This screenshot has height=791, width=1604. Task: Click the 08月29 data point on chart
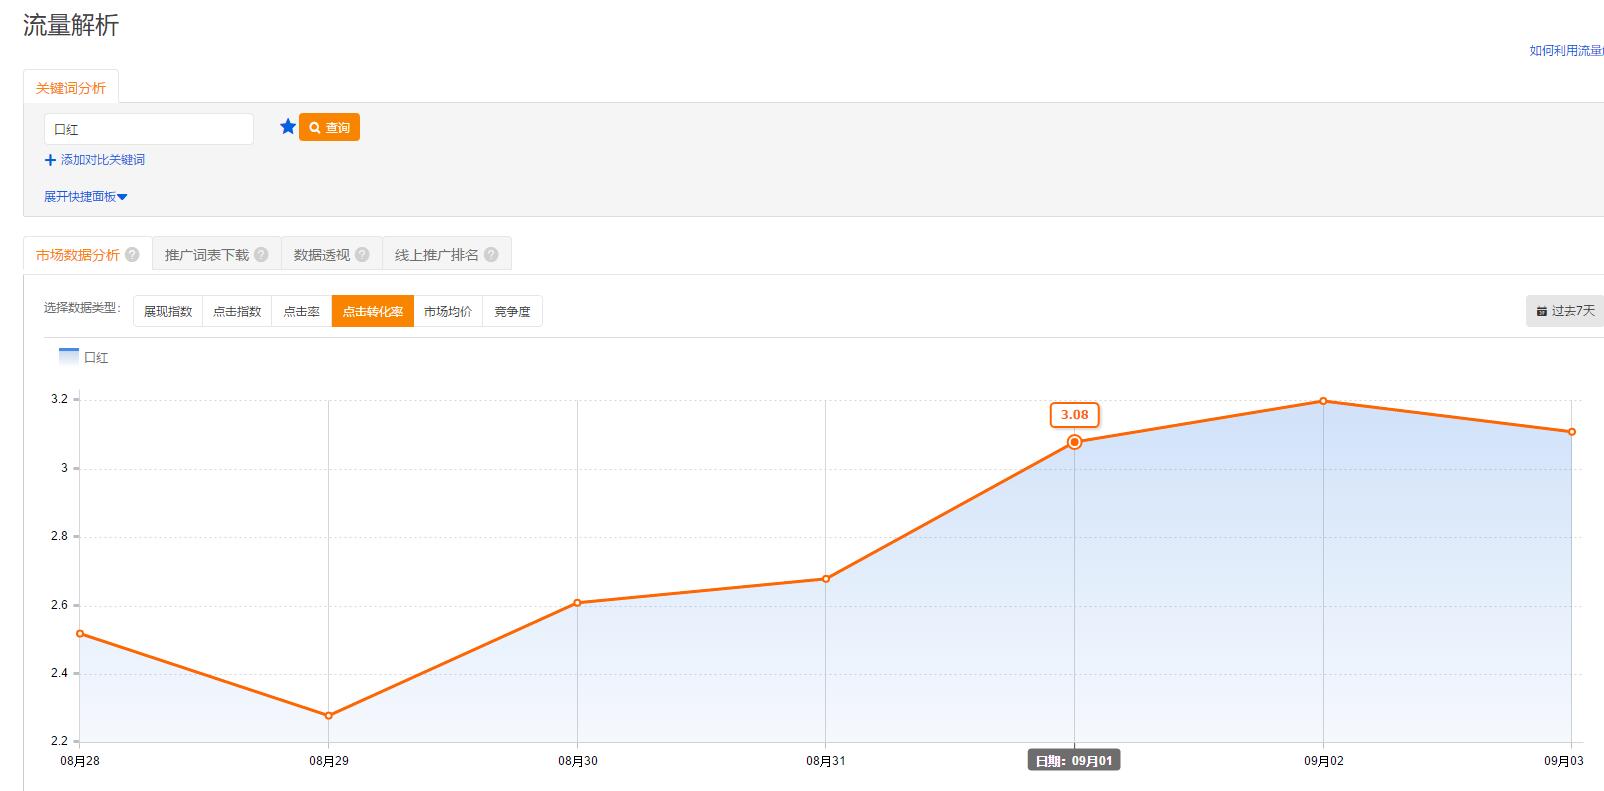tap(329, 716)
